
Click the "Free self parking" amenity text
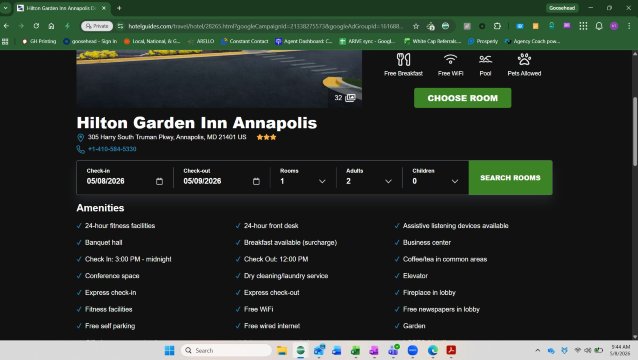point(110,326)
